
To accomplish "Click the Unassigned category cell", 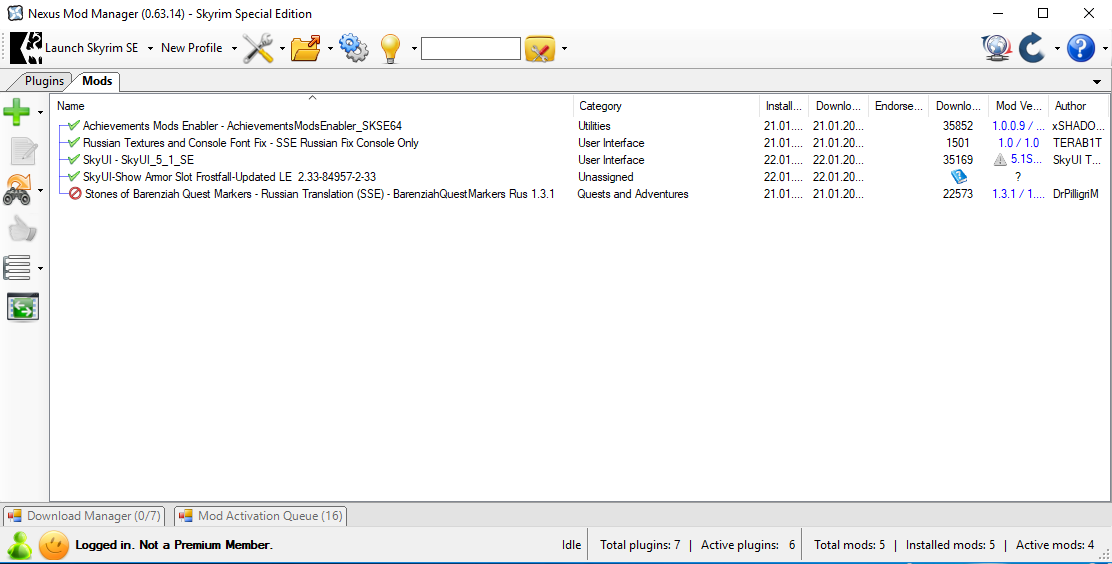I will point(606,177).
